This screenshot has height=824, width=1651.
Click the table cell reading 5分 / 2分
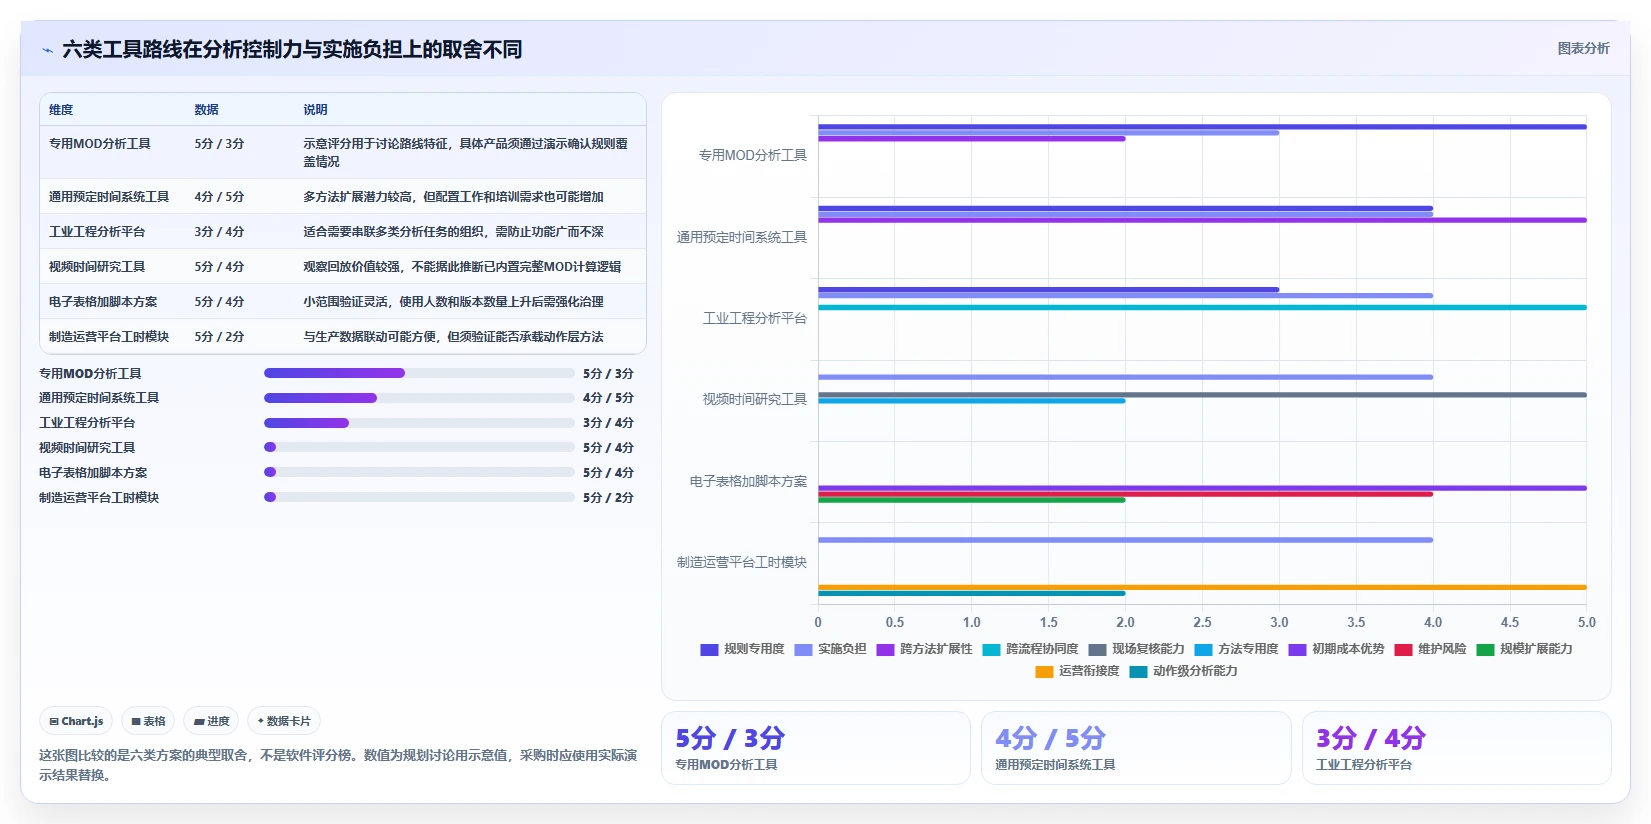click(x=219, y=337)
